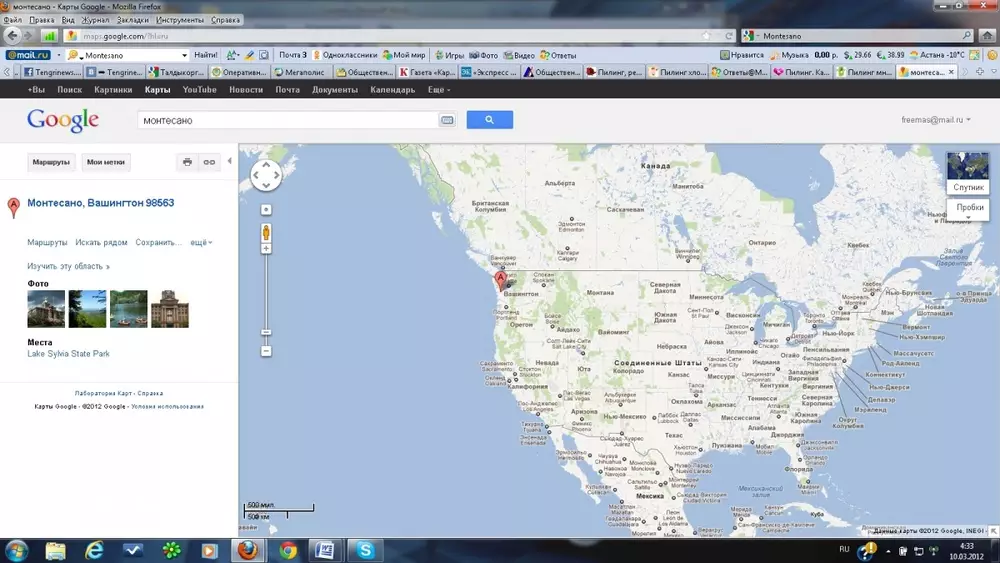Open YouTube in the Google navigation bar
Screen dimensions: 1000x563
click(199, 90)
